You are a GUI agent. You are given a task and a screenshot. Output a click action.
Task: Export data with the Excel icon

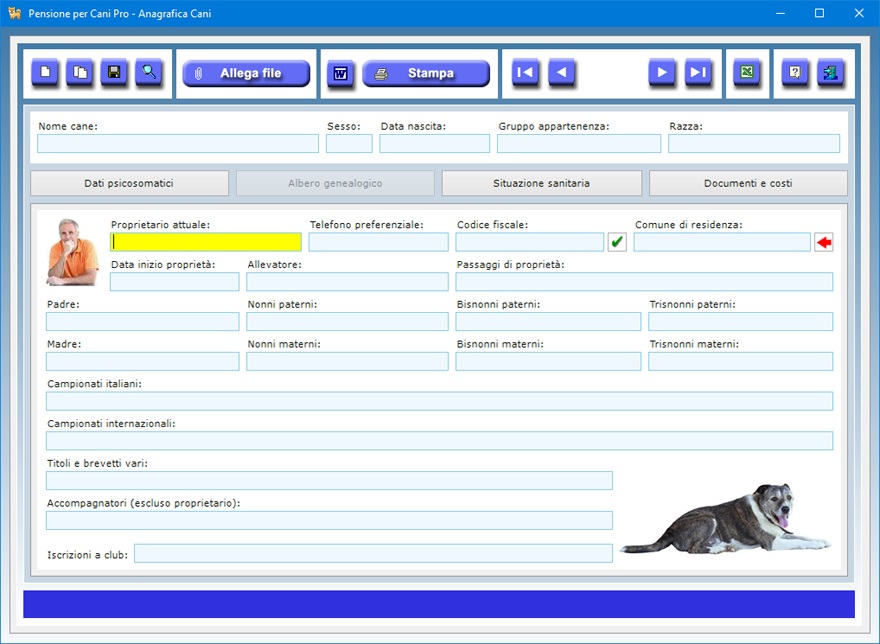tap(747, 72)
